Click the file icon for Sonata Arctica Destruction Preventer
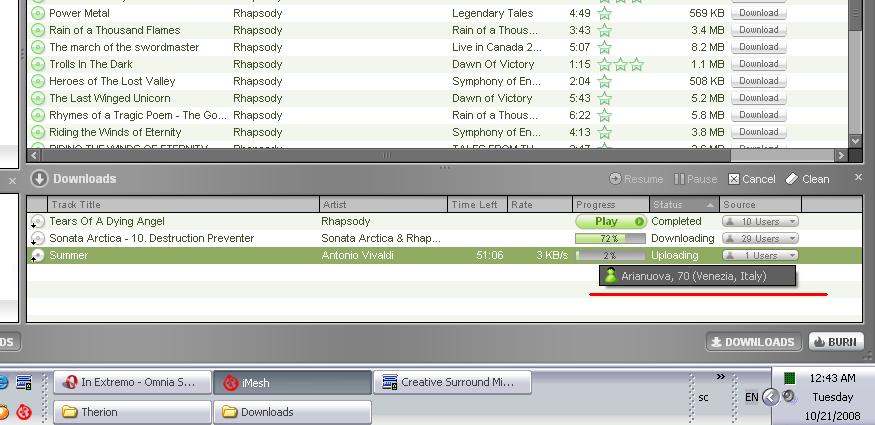 pyautogui.click(x=37, y=238)
